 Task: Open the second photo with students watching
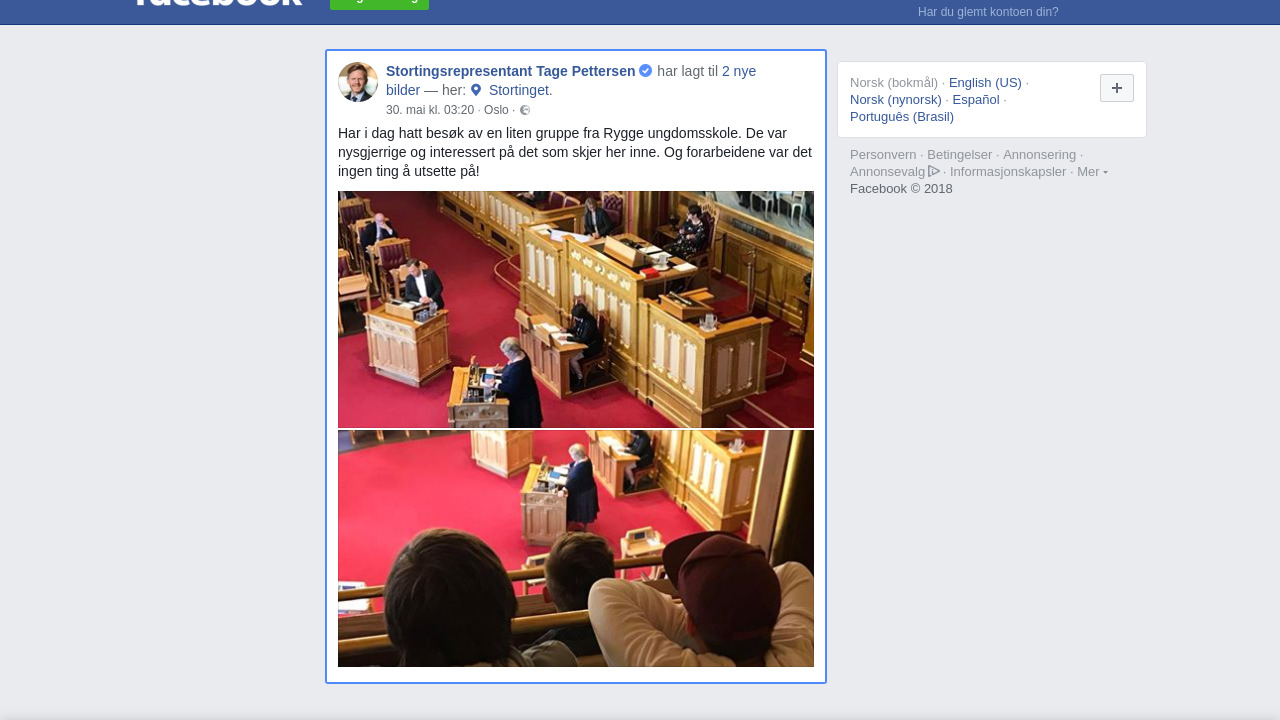(x=576, y=549)
